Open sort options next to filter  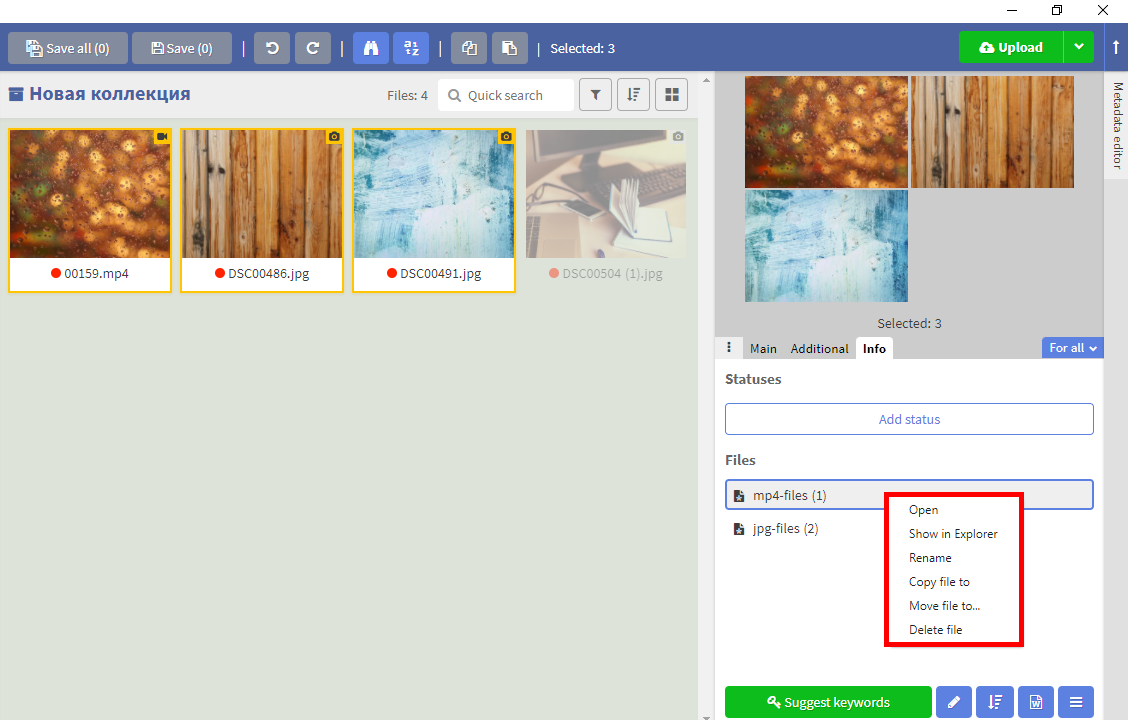[x=634, y=95]
